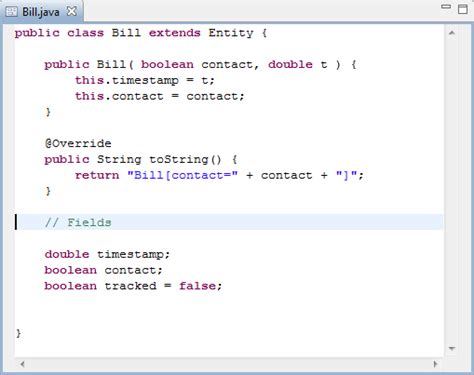Click the @Override annotation

pyautogui.click(x=78, y=144)
